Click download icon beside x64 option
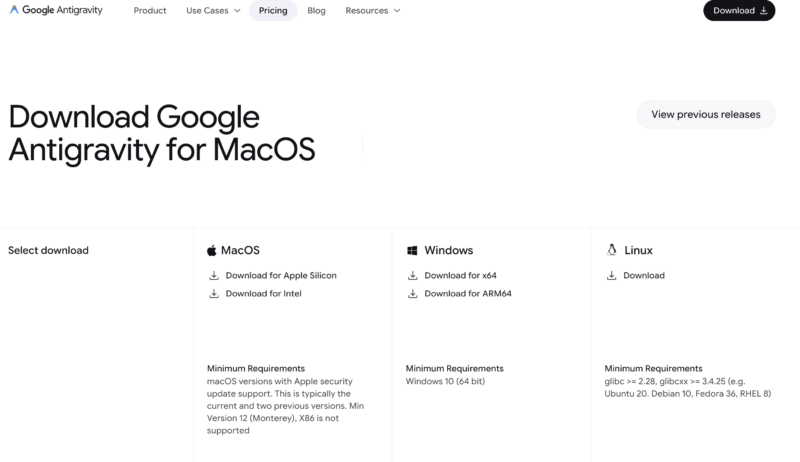800x462 pixels. point(412,275)
